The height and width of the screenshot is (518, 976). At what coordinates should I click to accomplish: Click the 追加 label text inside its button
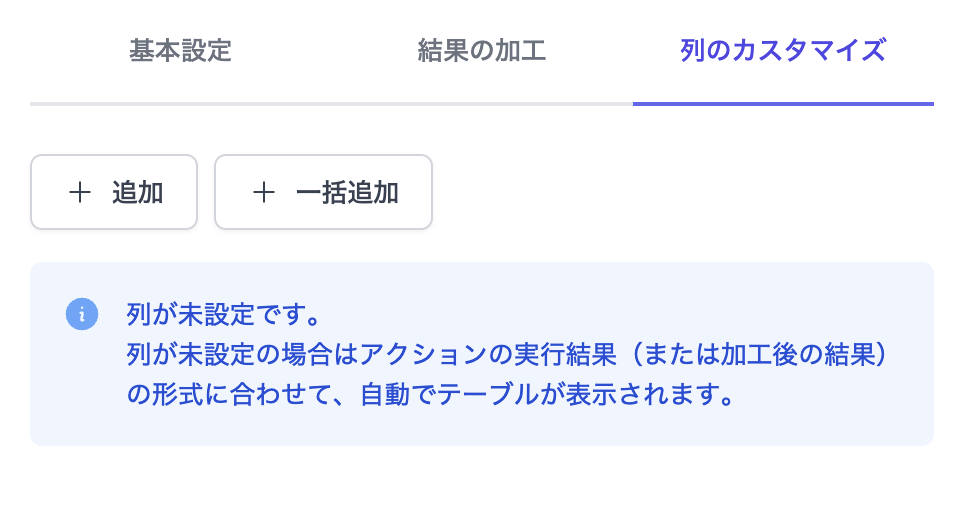coord(138,193)
